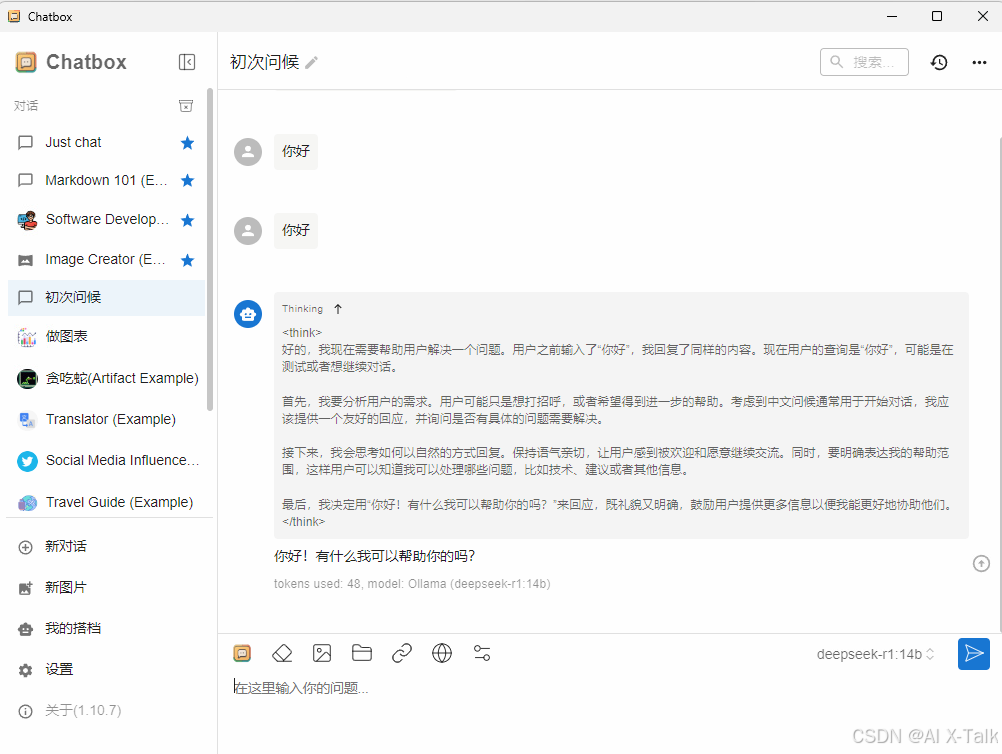Screen dimensions: 1002x754
Task: Toggle star on Just chat
Action: [x=187, y=142]
